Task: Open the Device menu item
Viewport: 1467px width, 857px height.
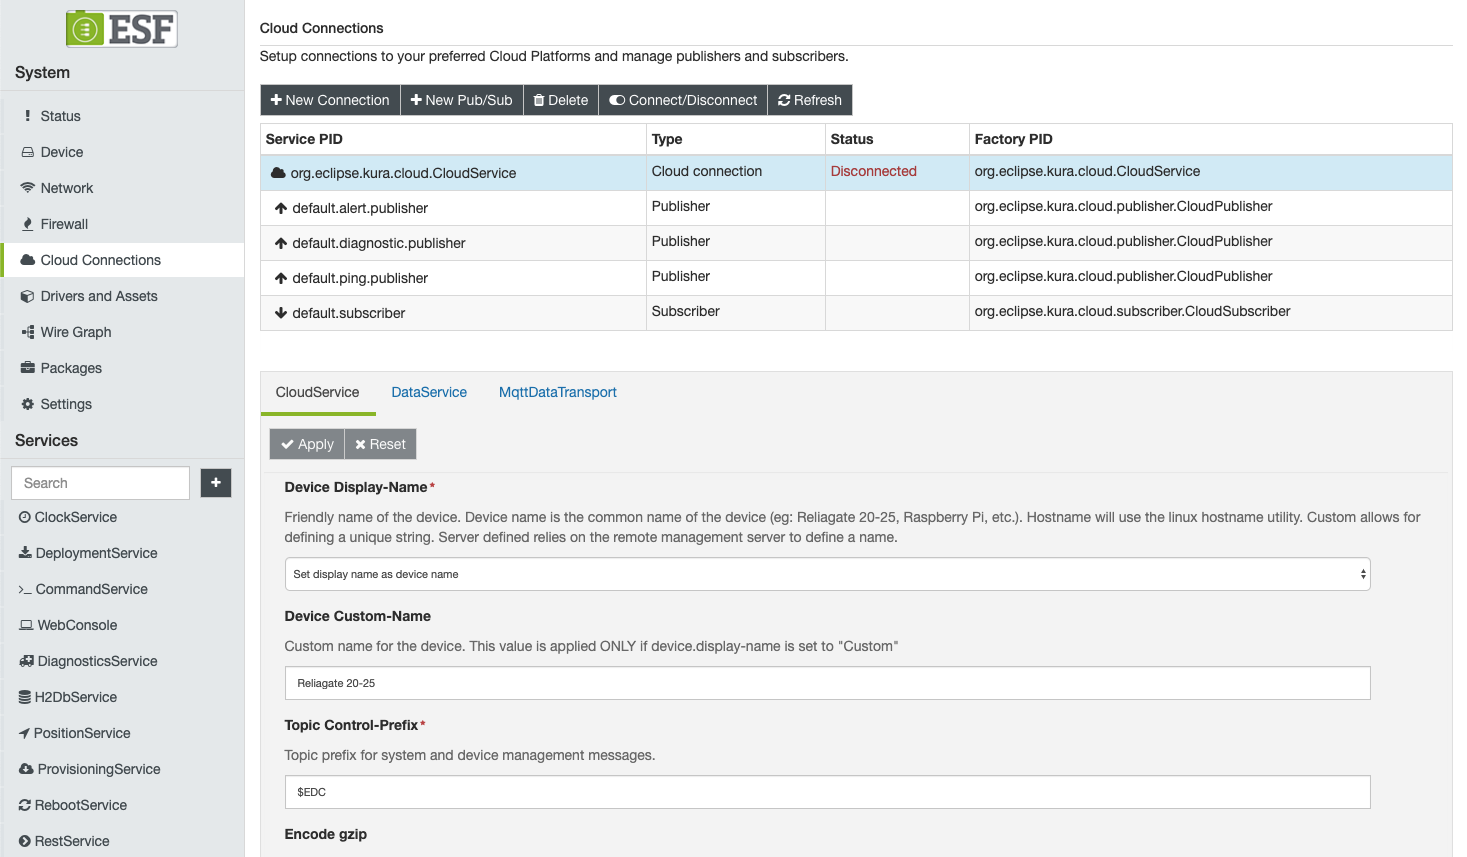Action: pyautogui.click(x=122, y=152)
